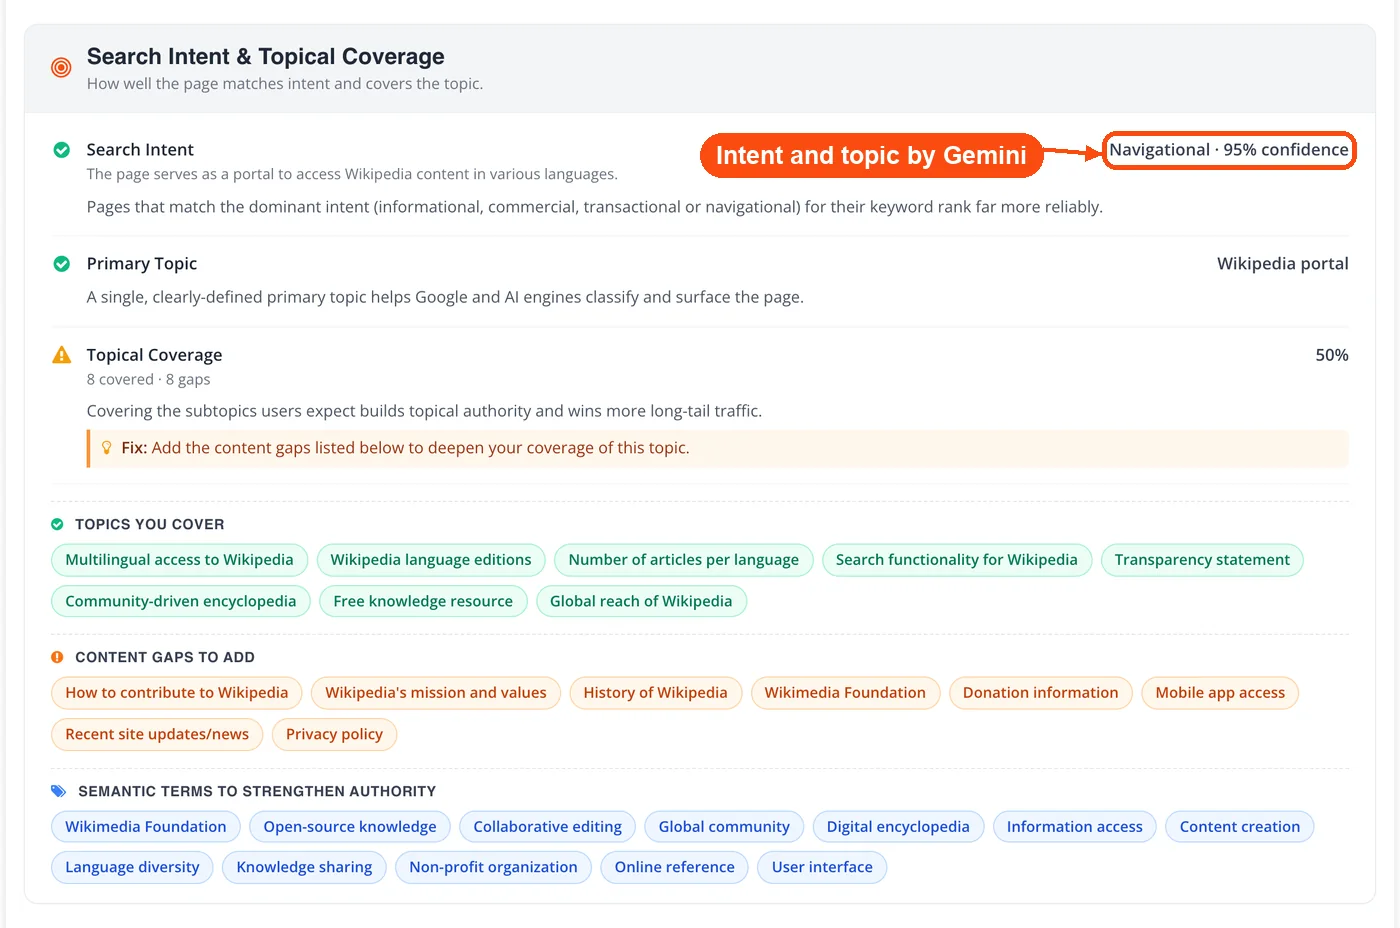Viewport: 1400px width, 928px height.
Task: Select the Mobile app access gap tag
Action: [x=1220, y=693]
